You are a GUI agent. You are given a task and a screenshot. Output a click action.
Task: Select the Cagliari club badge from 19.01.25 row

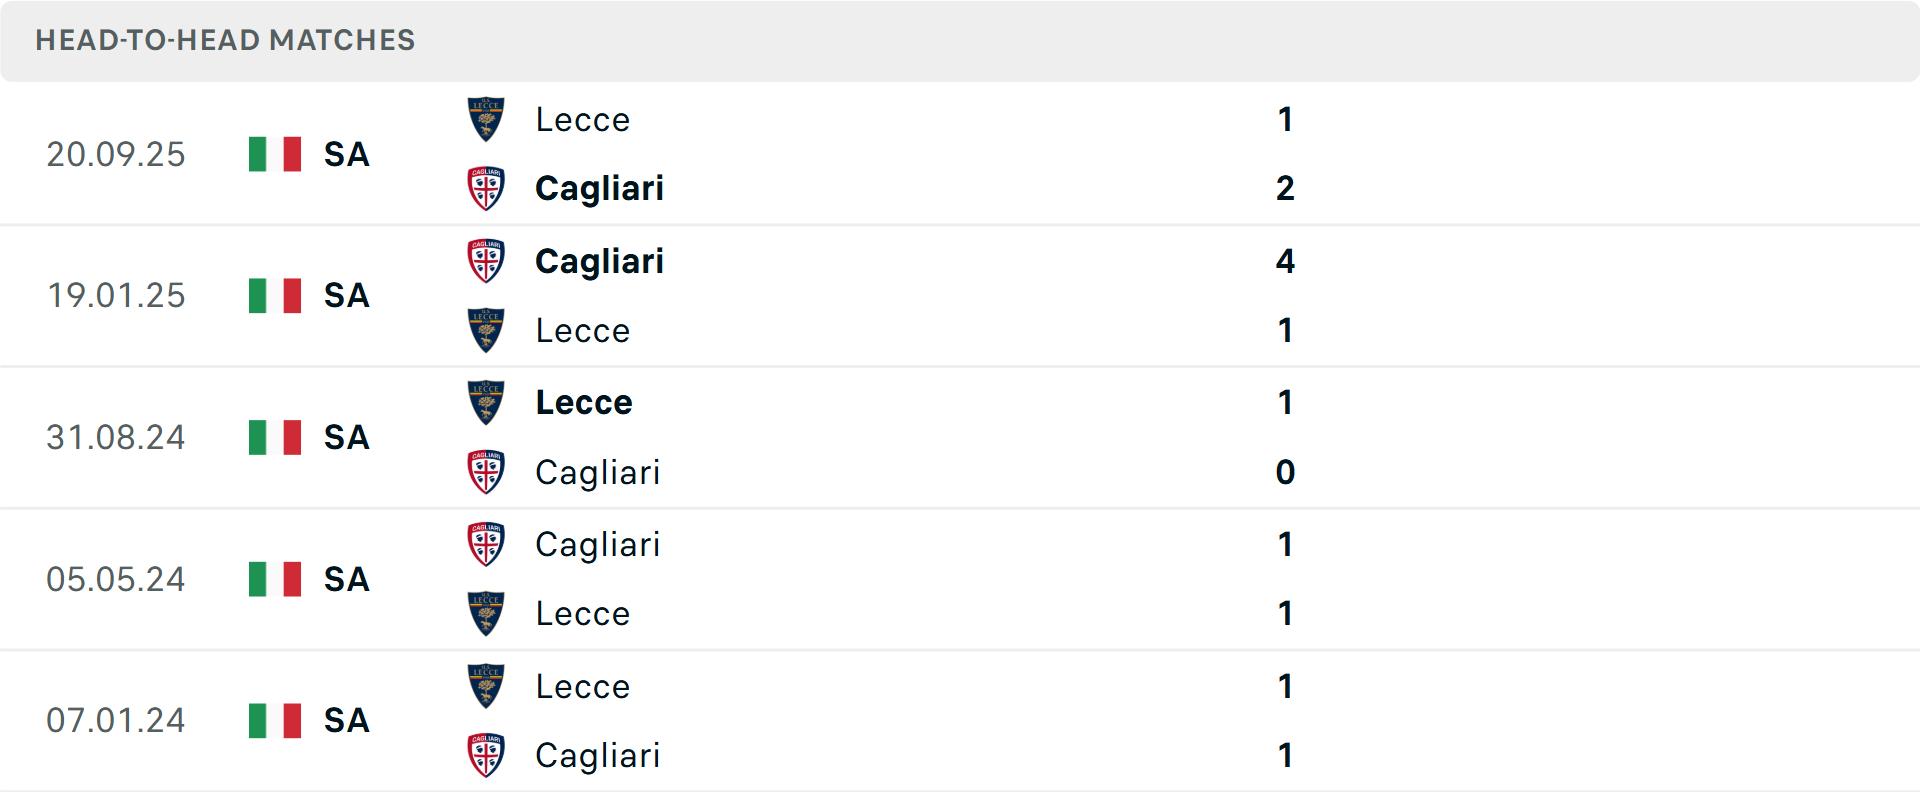tap(486, 261)
